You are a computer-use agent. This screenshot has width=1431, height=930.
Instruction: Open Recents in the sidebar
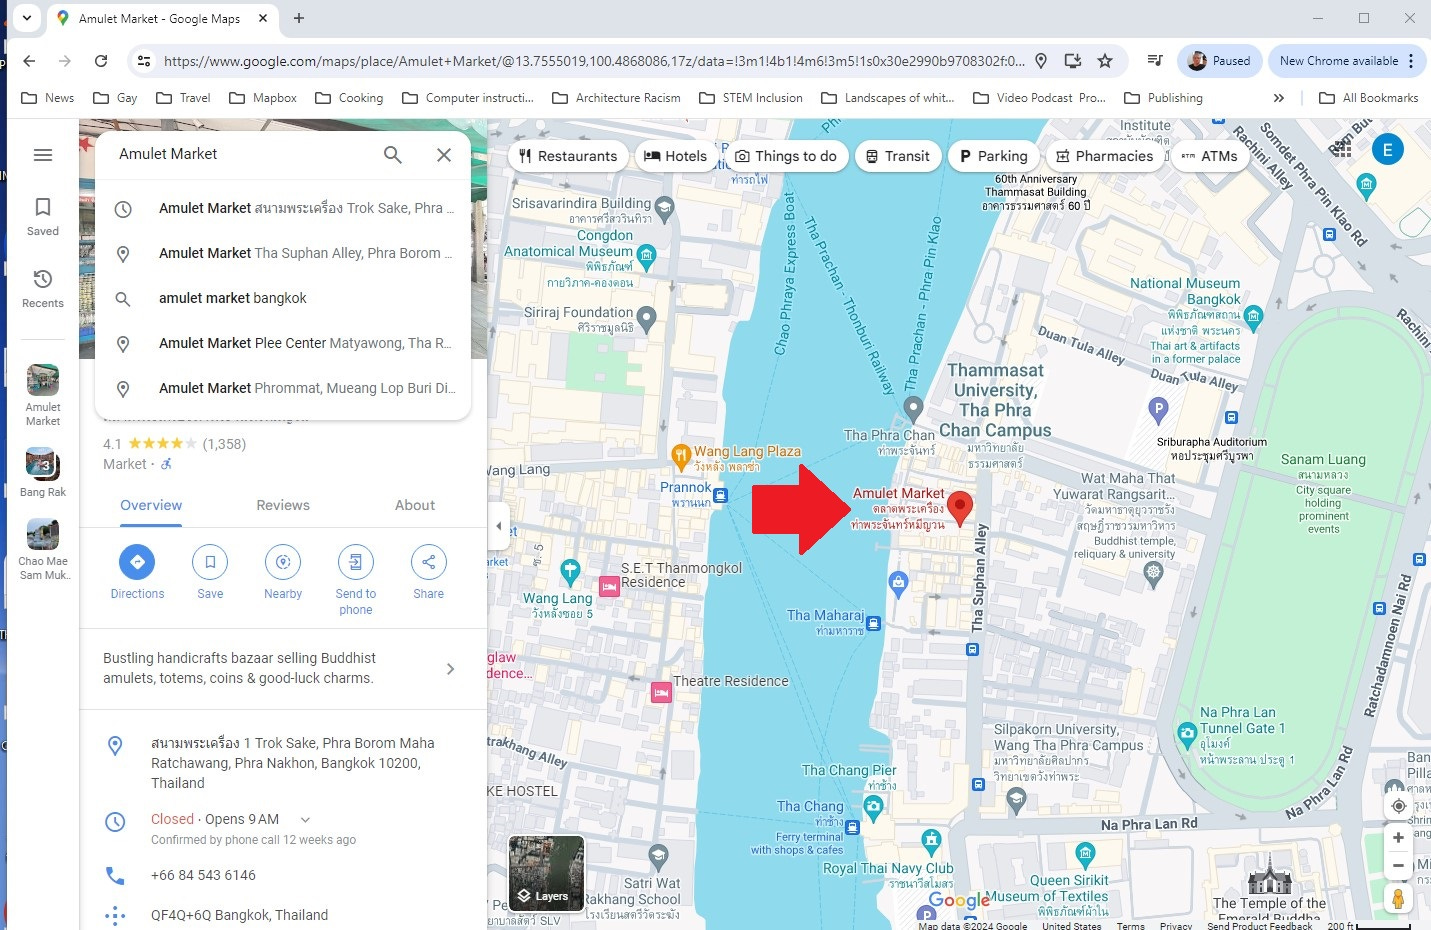tap(42, 288)
